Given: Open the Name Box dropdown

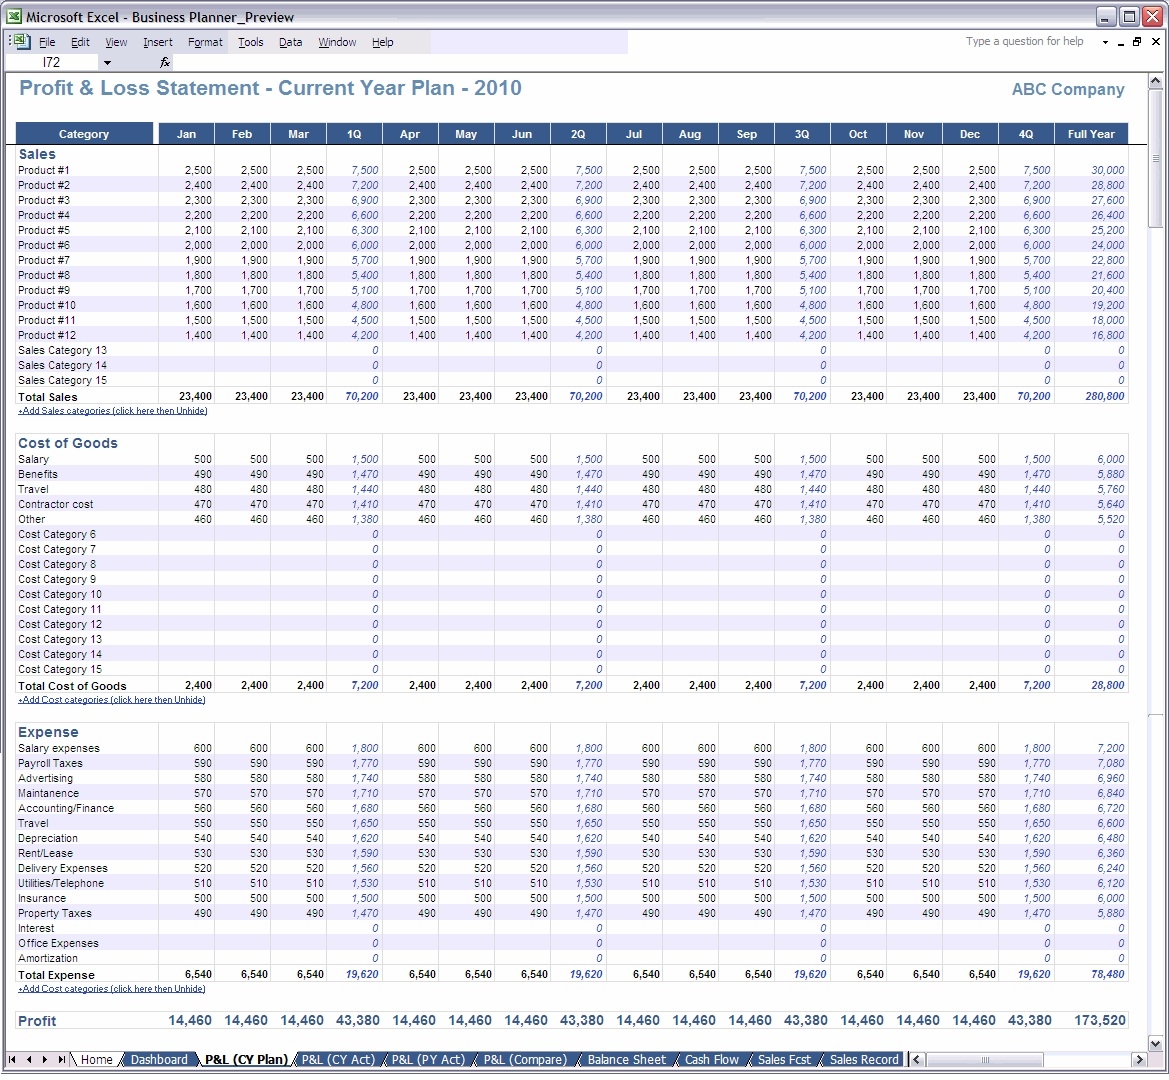Looking at the screenshot, I should coord(107,62).
